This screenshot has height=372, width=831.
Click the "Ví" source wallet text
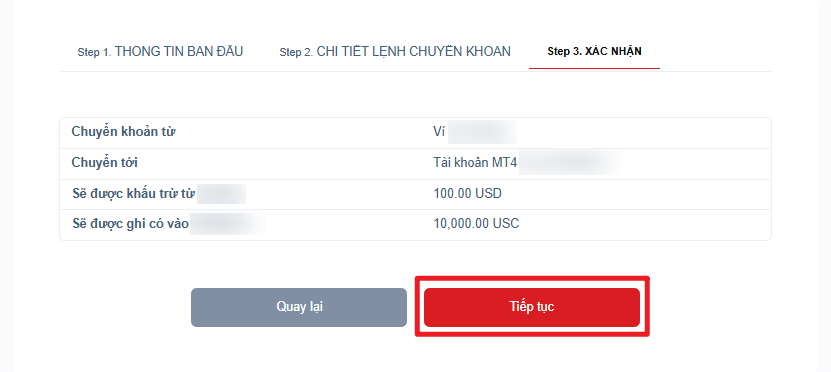point(439,132)
